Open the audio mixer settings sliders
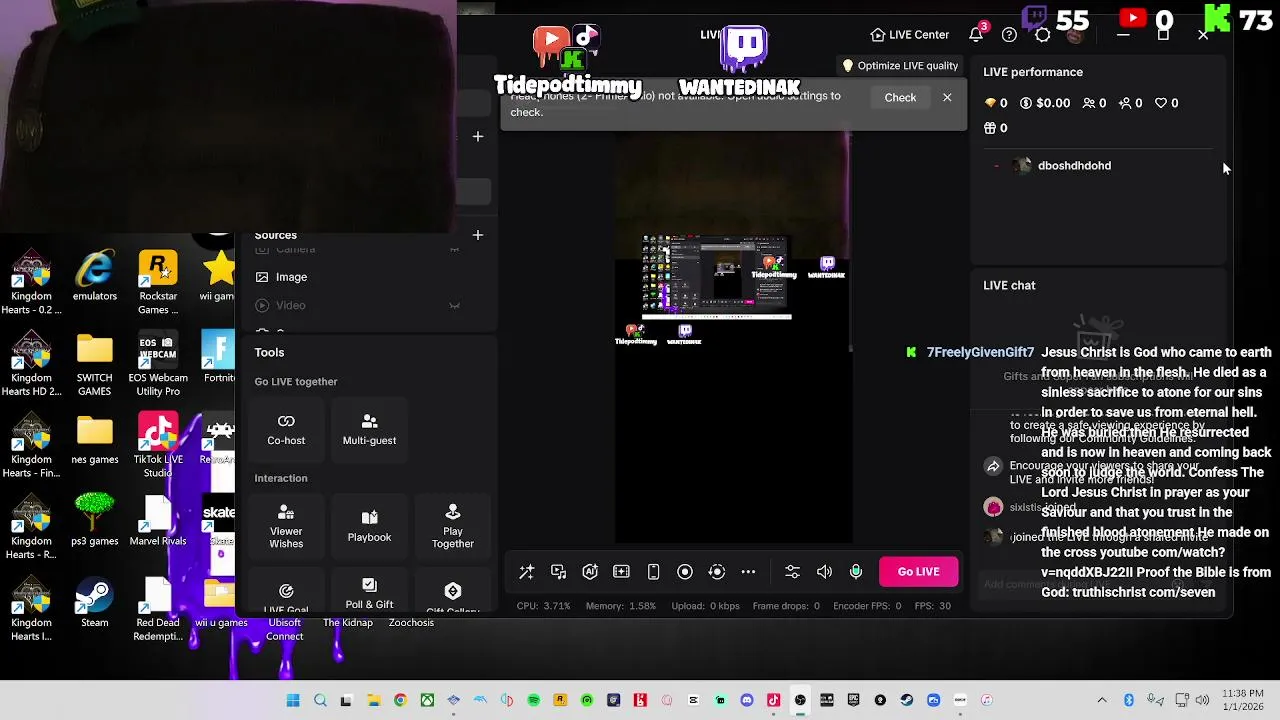Screen dimensions: 1280x720 point(792,572)
